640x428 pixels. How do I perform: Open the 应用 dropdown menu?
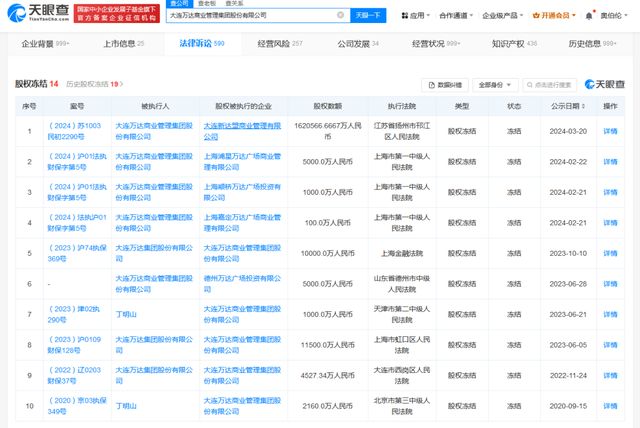(416, 16)
